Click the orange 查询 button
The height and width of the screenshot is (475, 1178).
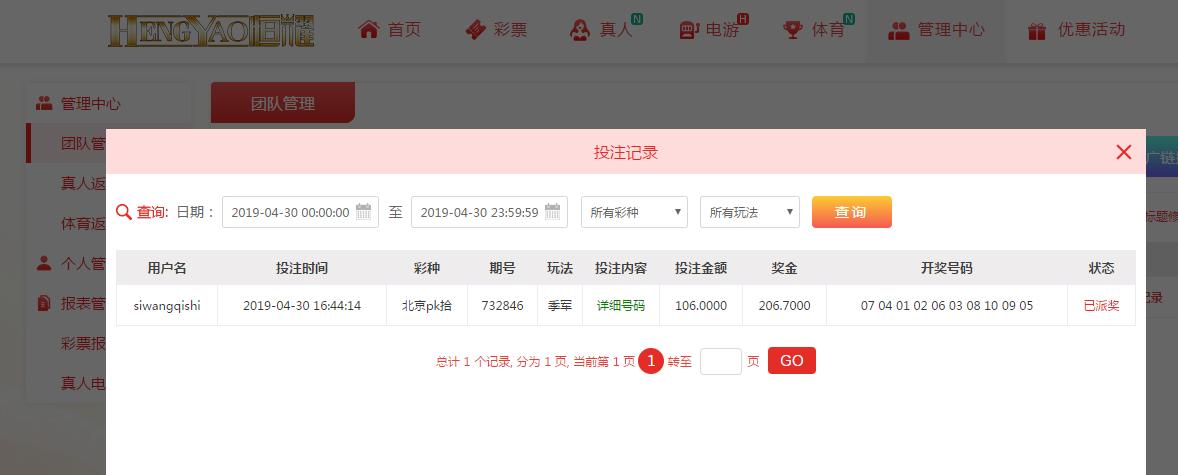click(x=851, y=212)
